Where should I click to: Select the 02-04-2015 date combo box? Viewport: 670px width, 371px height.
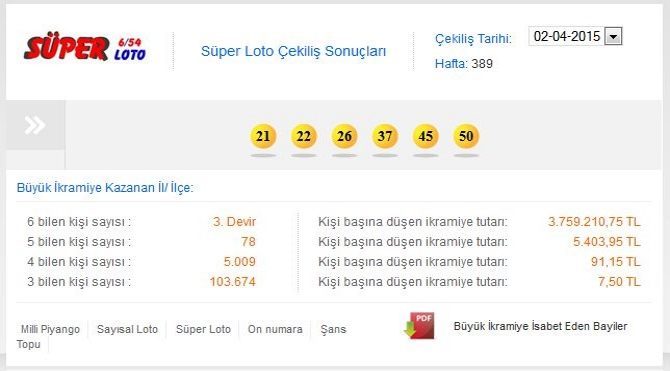click(x=575, y=36)
